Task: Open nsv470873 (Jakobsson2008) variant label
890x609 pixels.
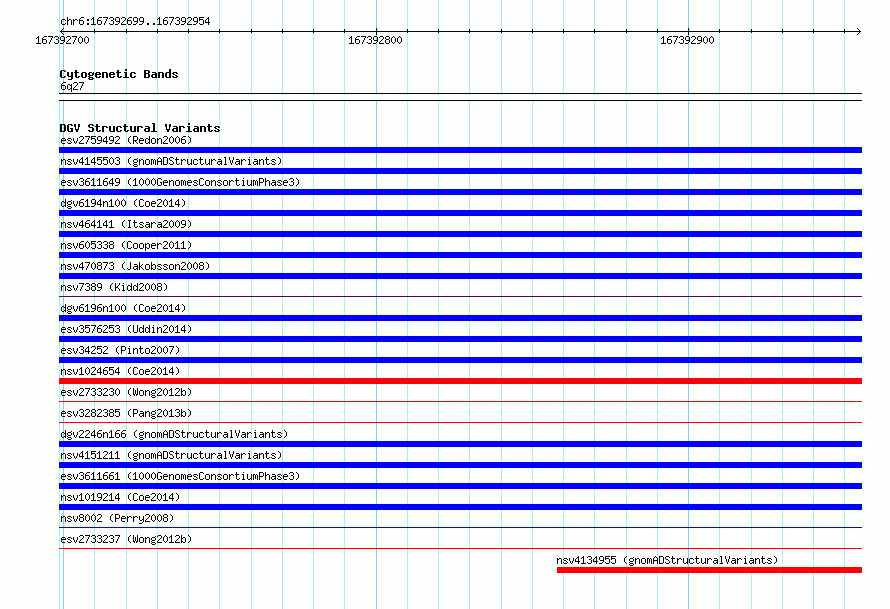Action: (x=135, y=266)
